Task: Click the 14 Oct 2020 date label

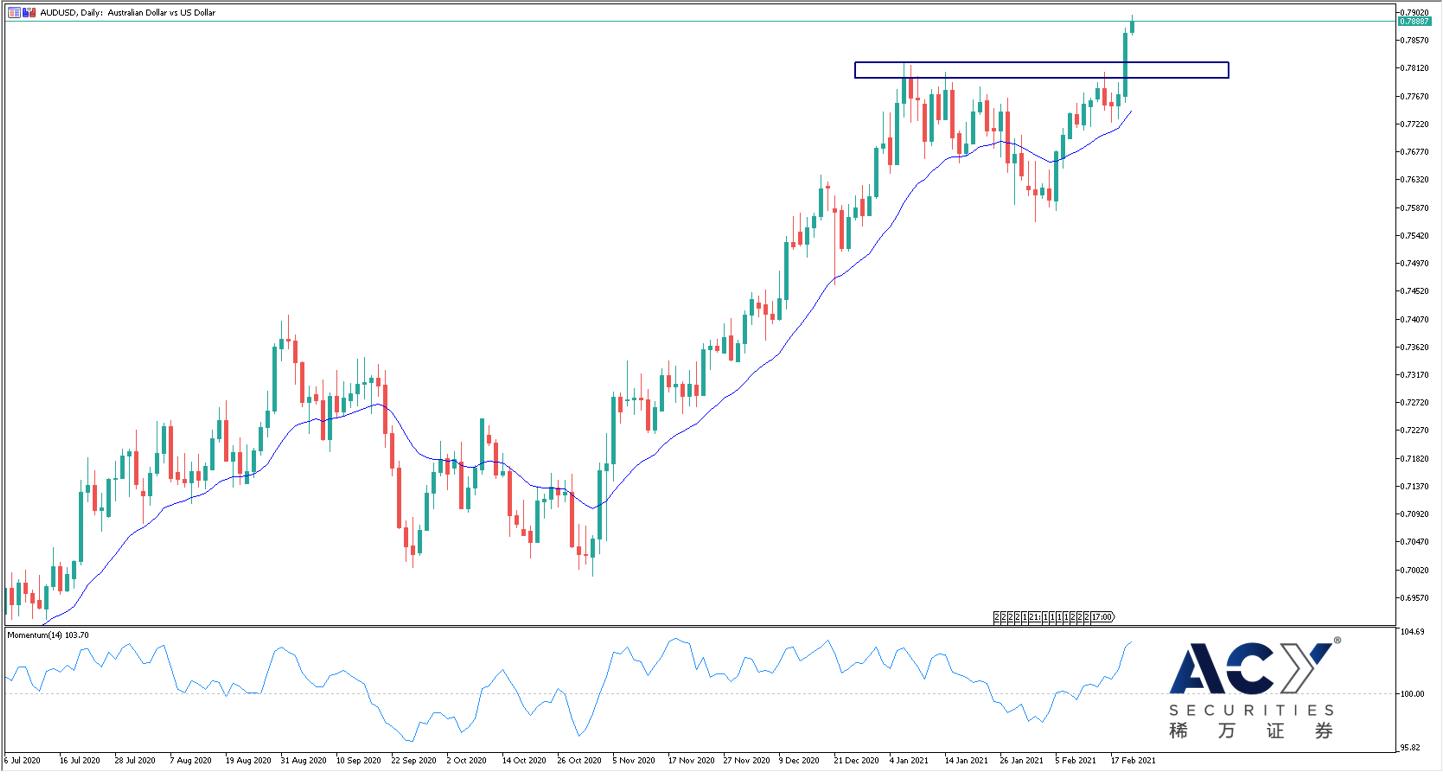Action: (x=525, y=760)
